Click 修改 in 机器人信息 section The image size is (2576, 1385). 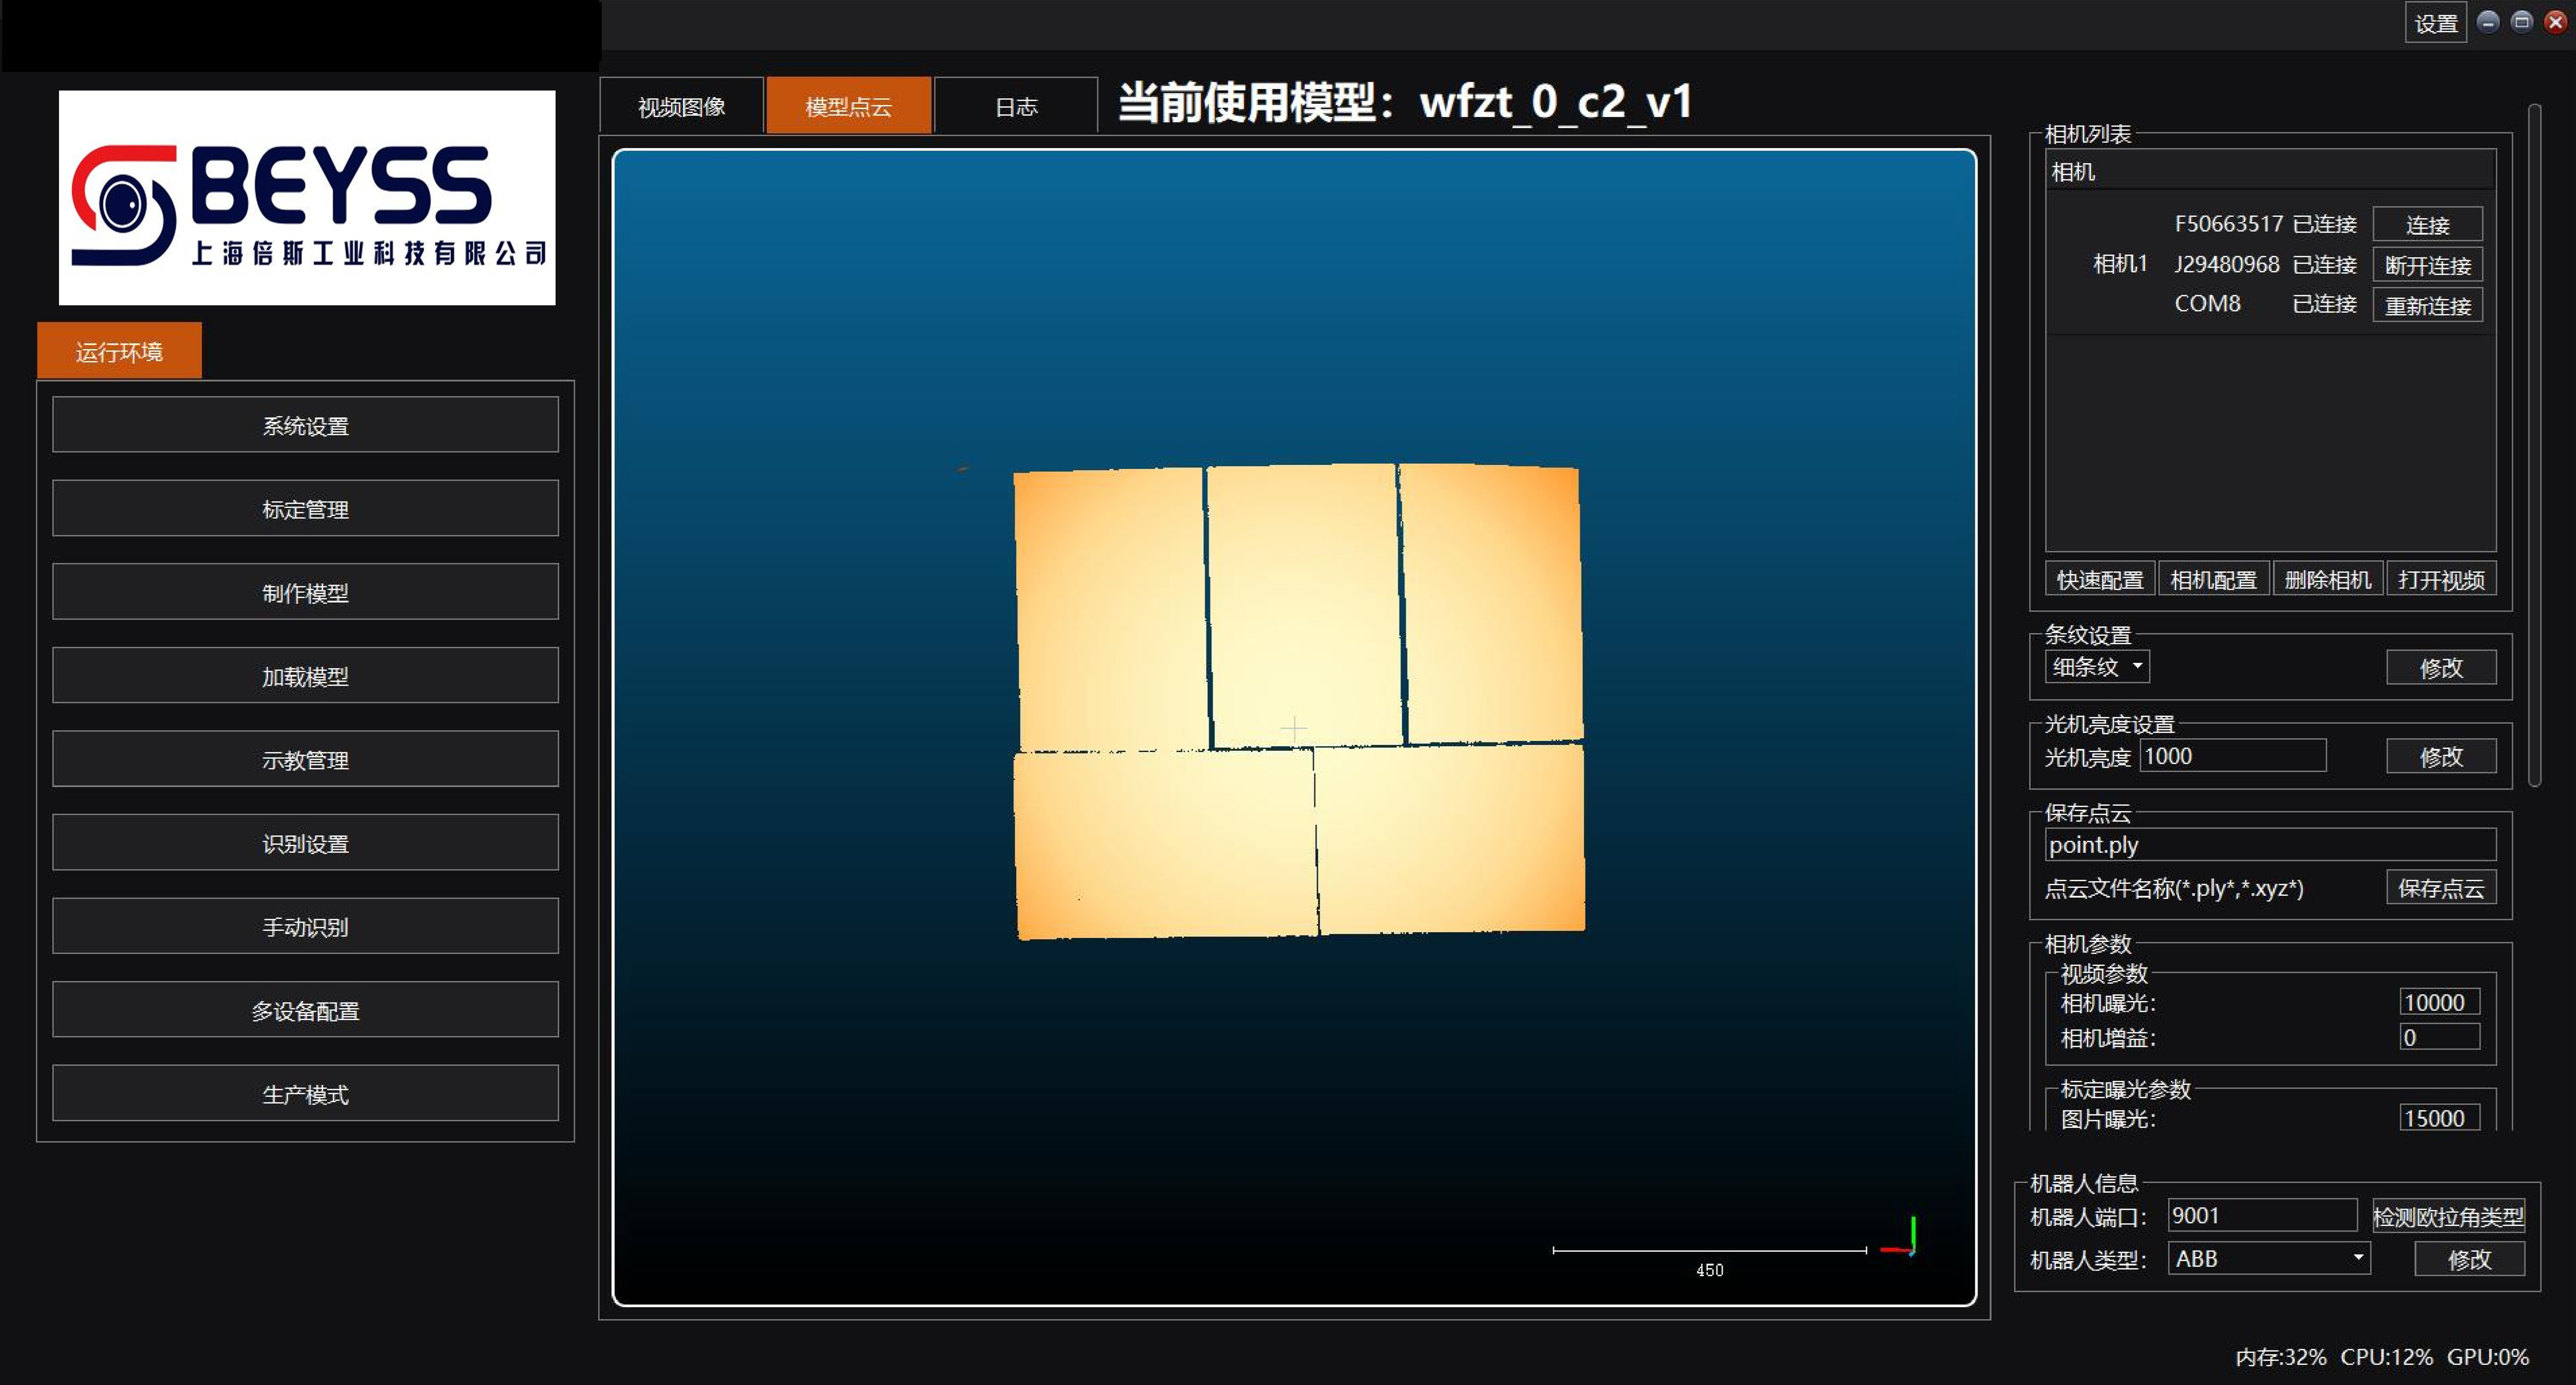click(2469, 1260)
